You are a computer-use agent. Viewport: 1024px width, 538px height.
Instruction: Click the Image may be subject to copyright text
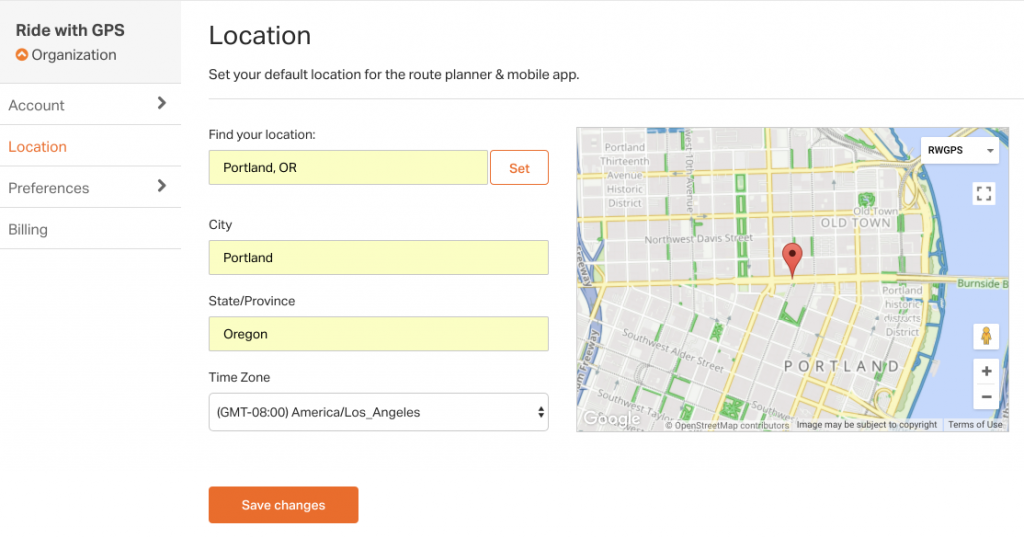point(867,424)
